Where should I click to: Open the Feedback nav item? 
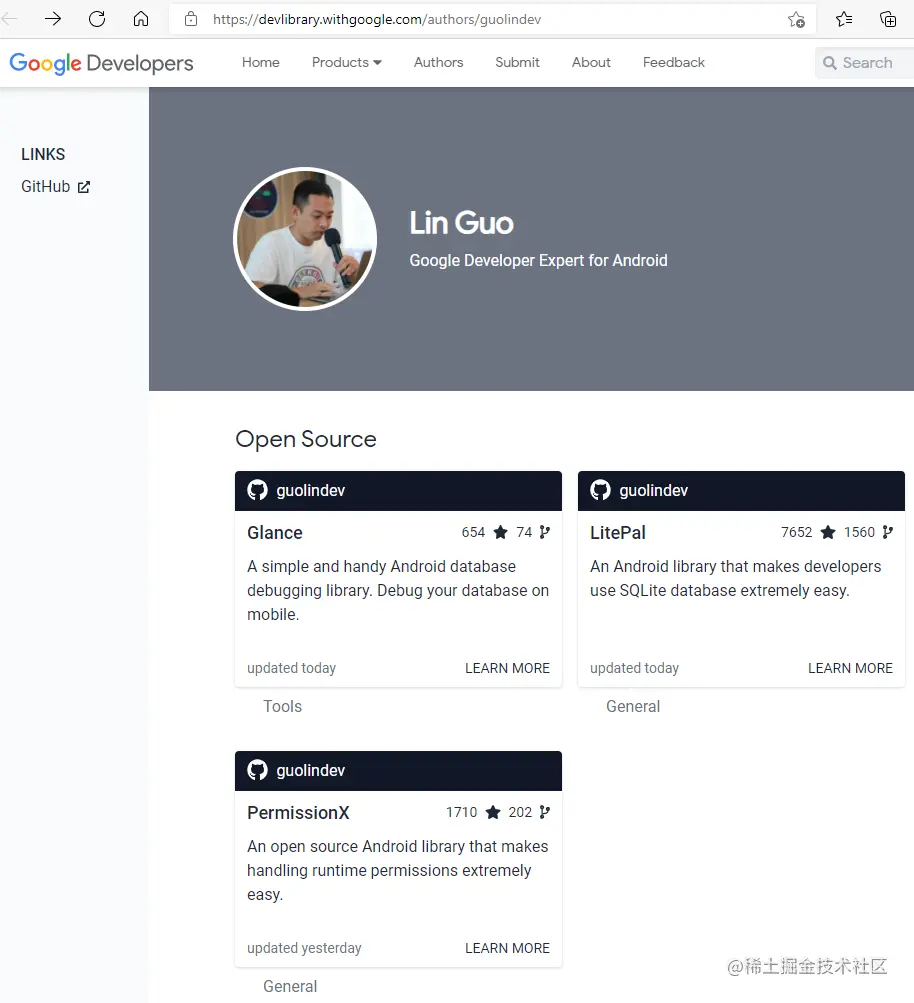pyautogui.click(x=674, y=62)
